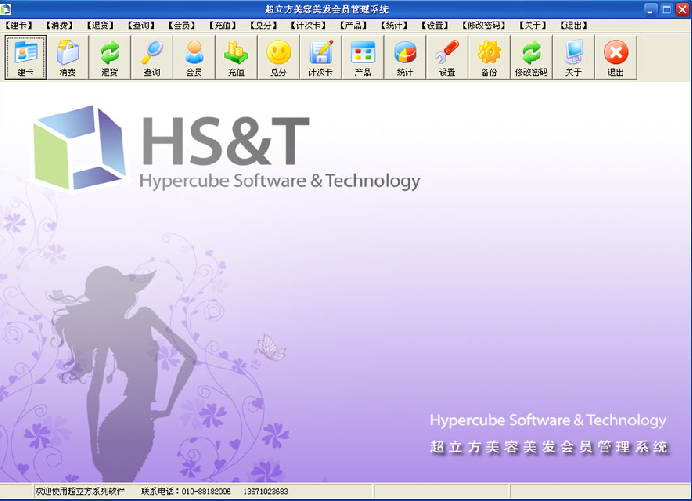The height and width of the screenshot is (501, 692).
Task: Select the 退货 return-goods toolbar icon
Action: pos(110,58)
